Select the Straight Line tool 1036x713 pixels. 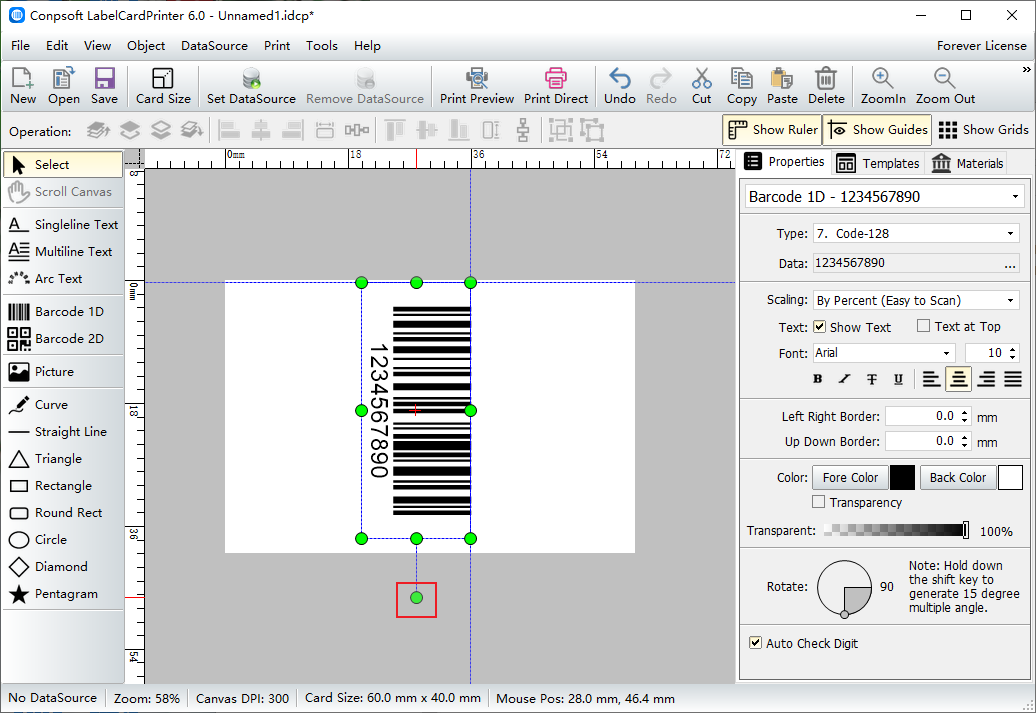tap(63, 432)
